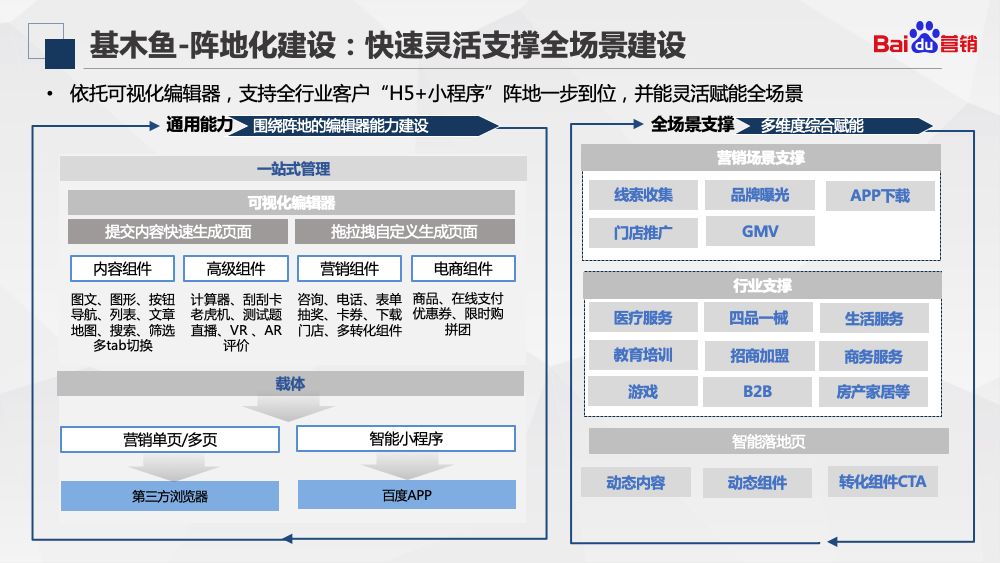
Task: Select the 教育培训 tile
Action: [x=643, y=355]
